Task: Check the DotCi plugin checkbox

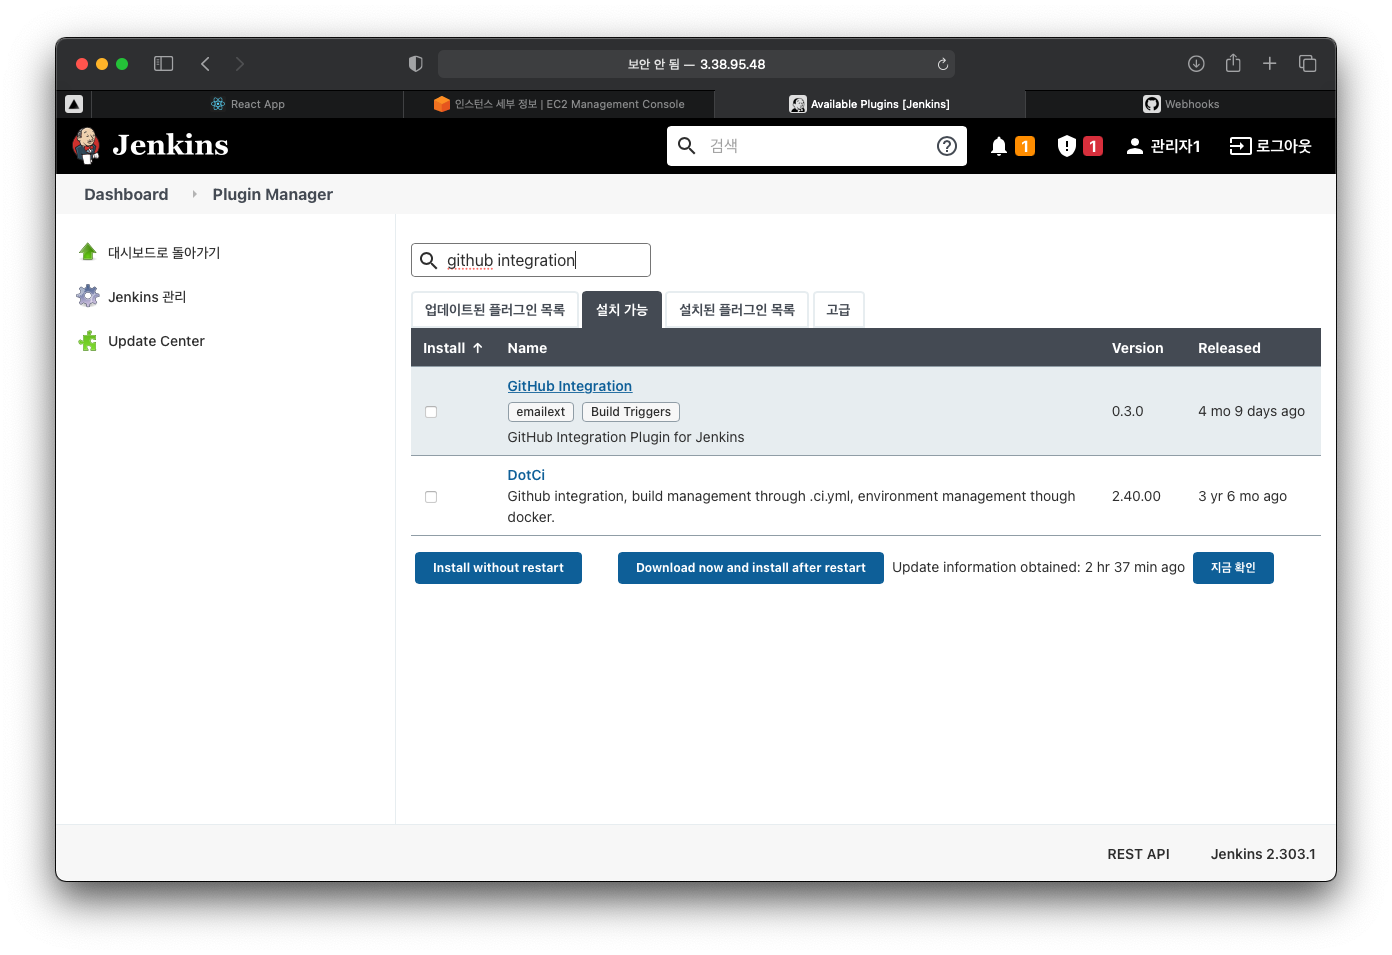Action: (431, 497)
